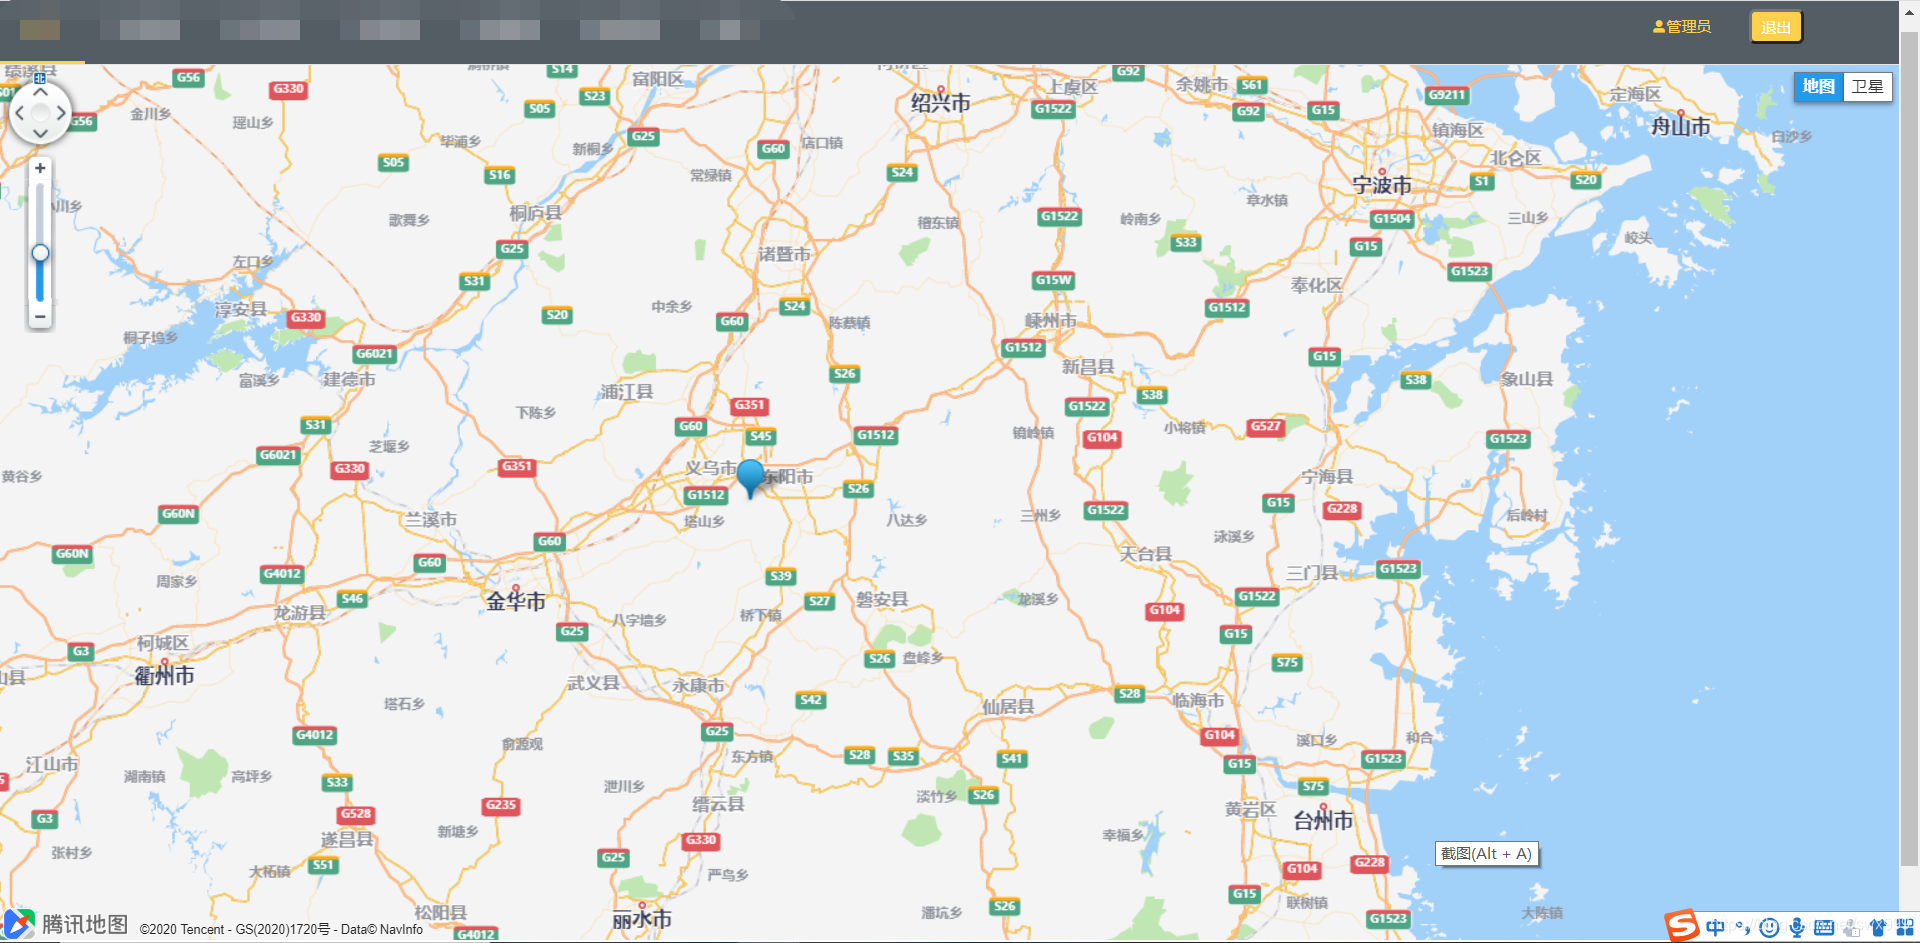The width and height of the screenshot is (1920, 943).
Task: Click the 丽水市 city label
Action: pos(641,920)
